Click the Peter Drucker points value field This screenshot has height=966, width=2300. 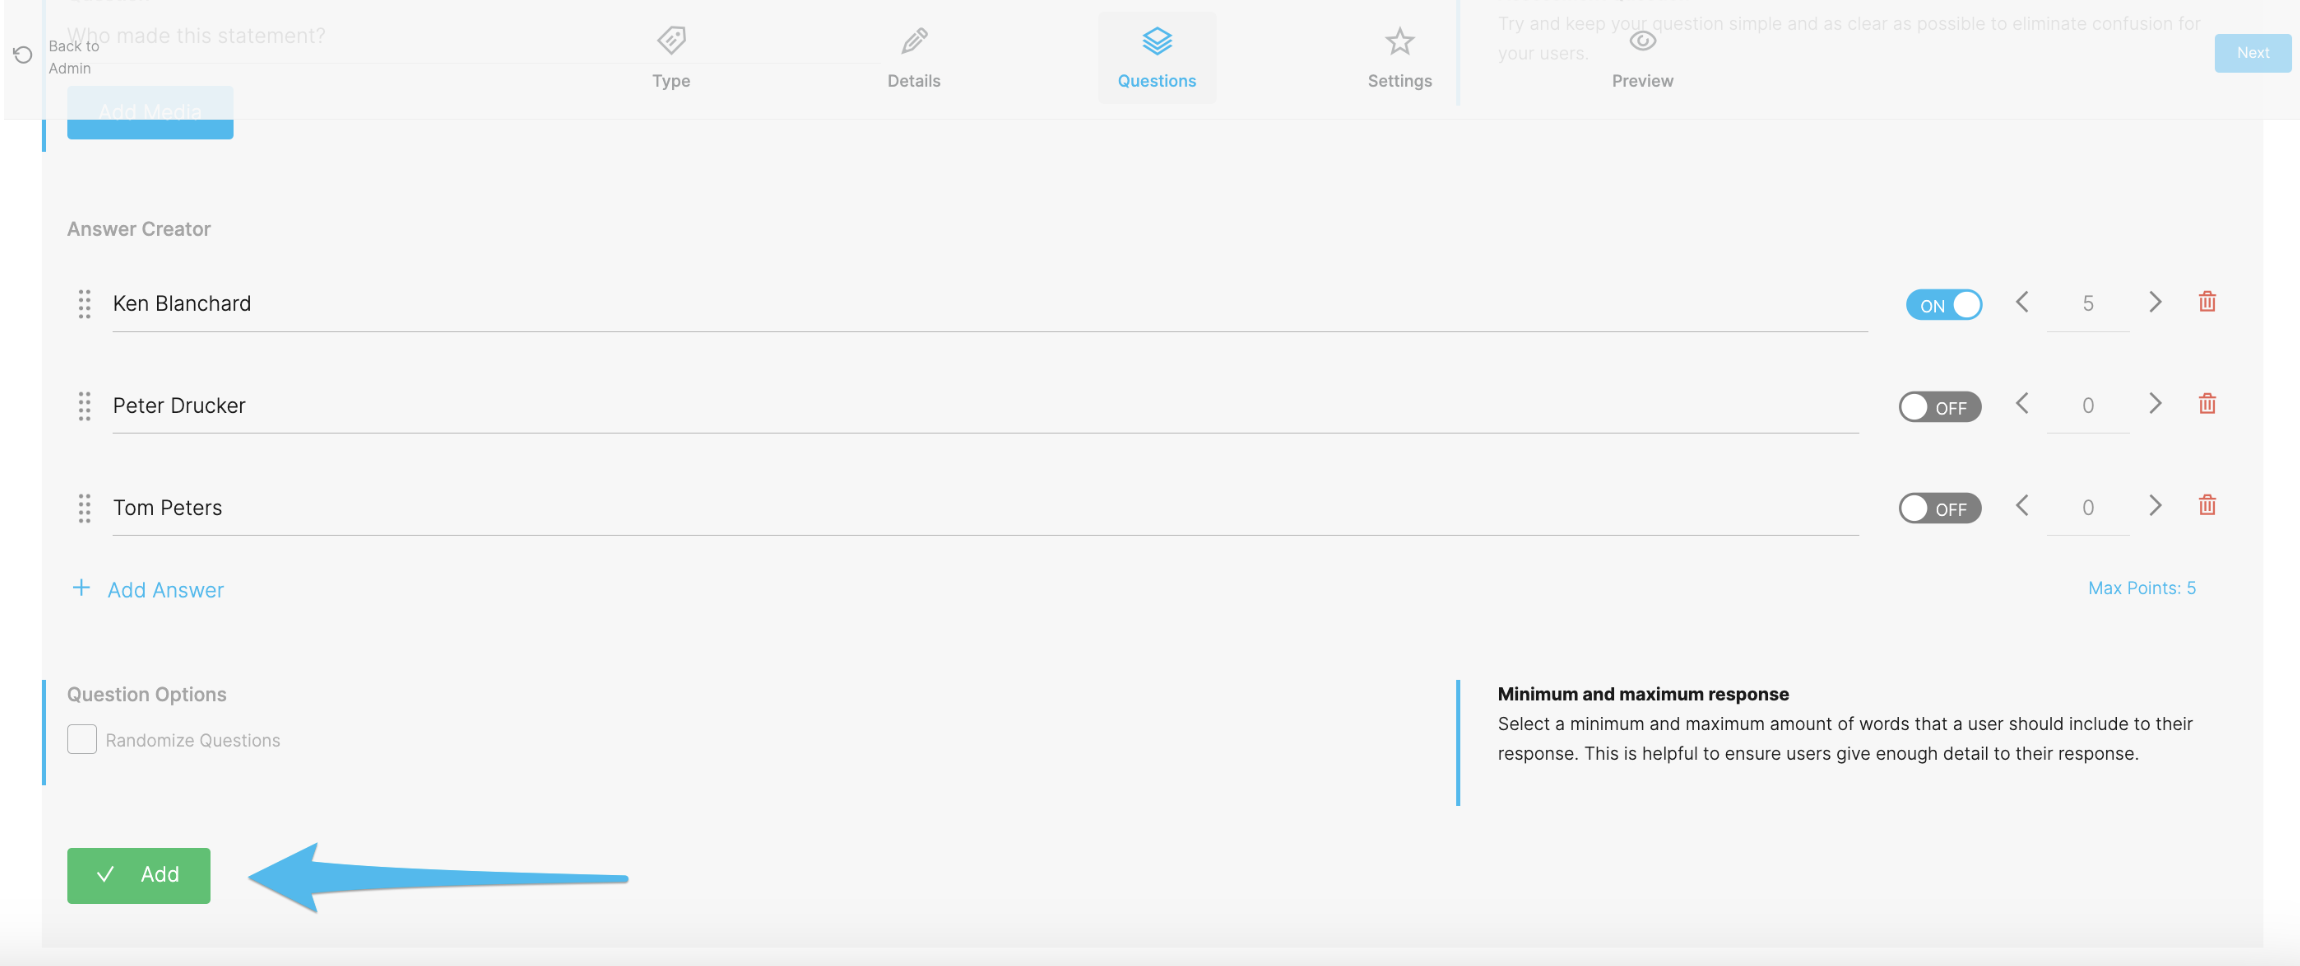[2088, 406]
